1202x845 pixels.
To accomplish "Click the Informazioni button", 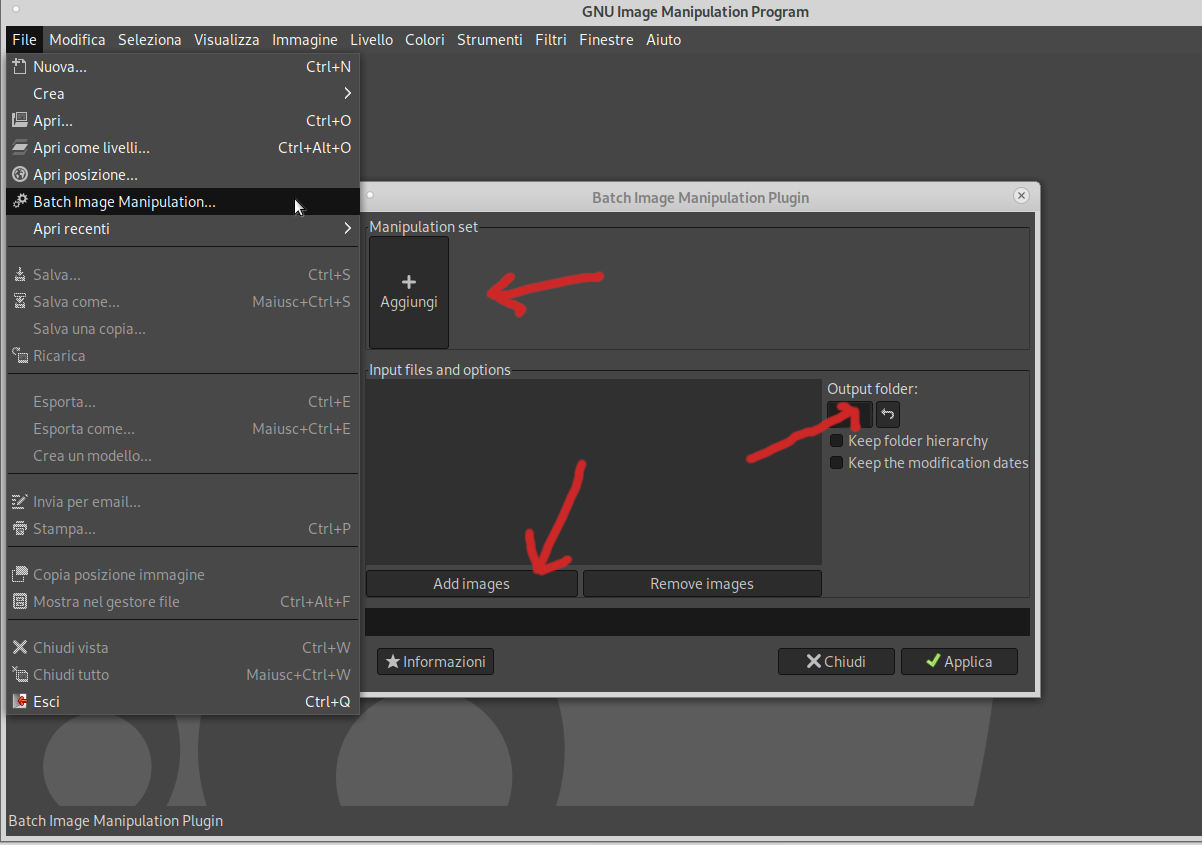I will [435, 662].
